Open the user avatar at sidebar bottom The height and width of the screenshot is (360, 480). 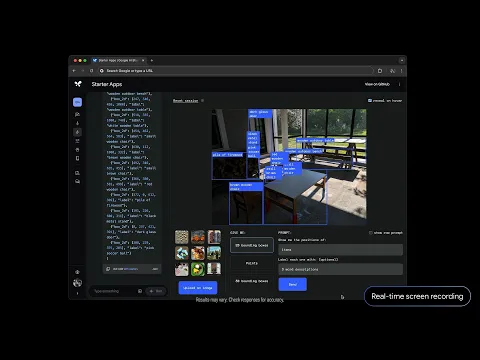[x=77, y=283]
